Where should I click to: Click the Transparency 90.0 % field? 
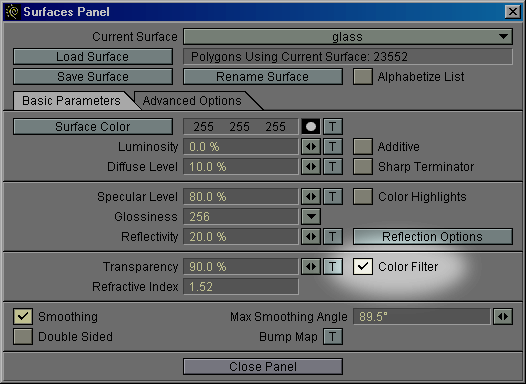click(x=241, y=267)
